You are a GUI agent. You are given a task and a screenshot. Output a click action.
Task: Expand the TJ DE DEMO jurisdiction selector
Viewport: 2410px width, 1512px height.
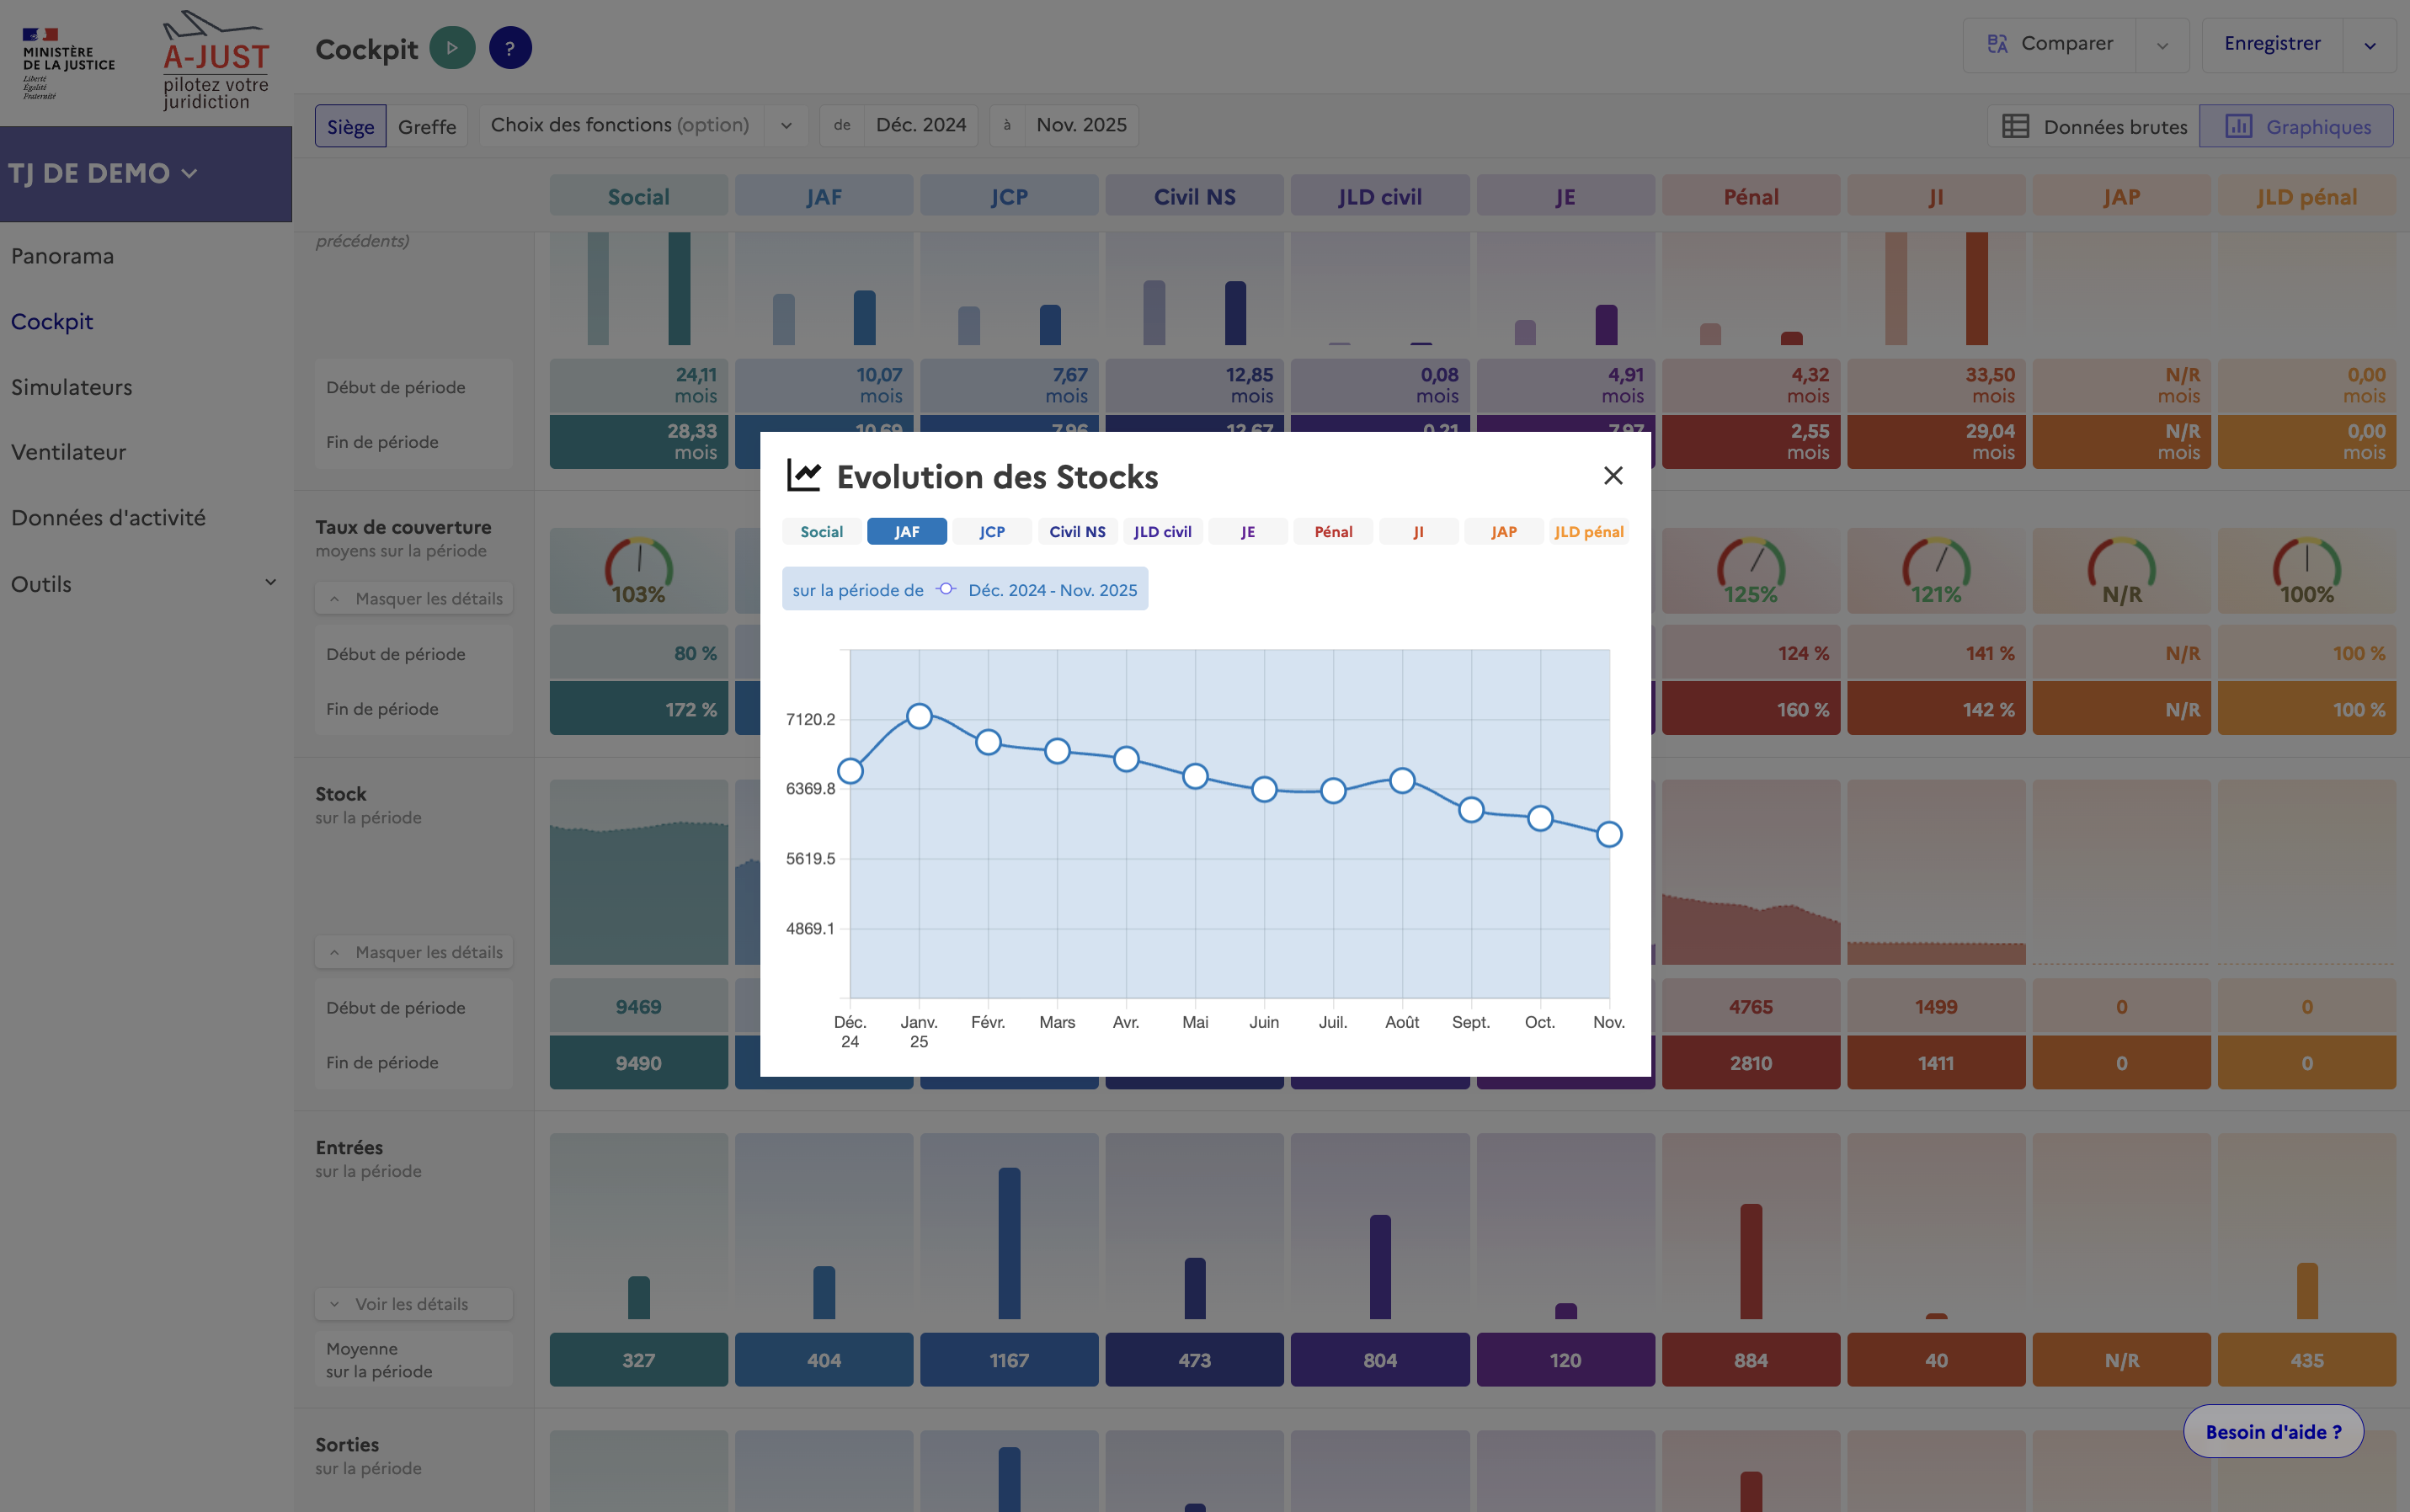point(104,174)
